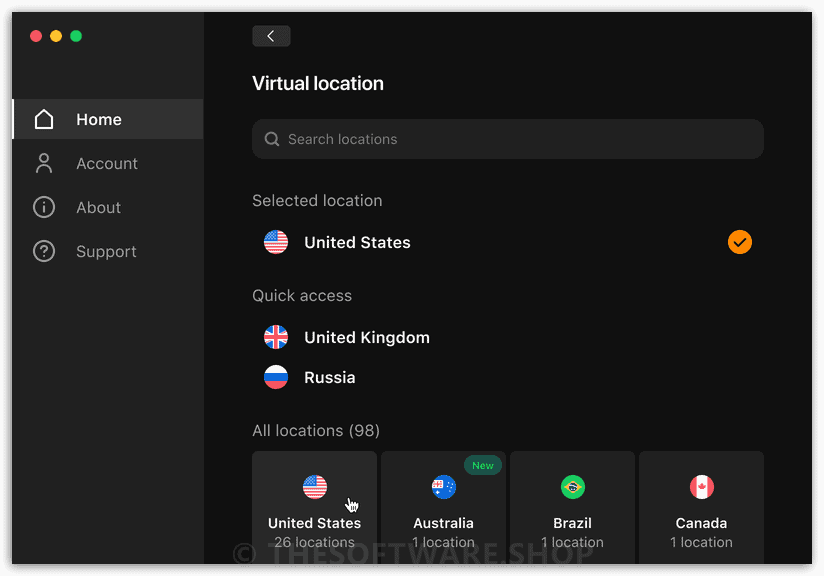Click the orange selected checkmark

[739, 242]
